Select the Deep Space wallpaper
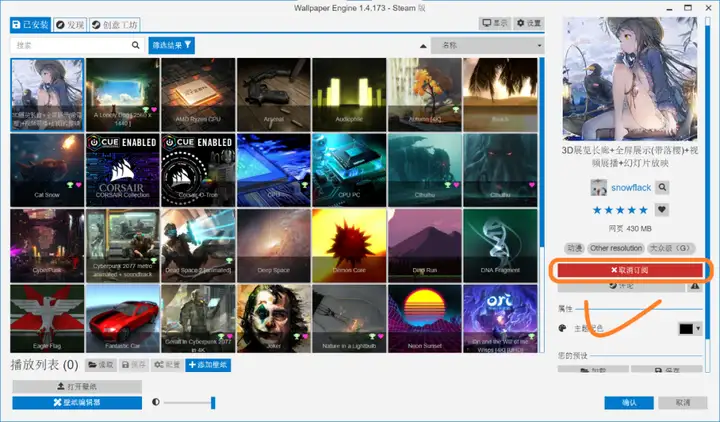 pyautogui.click(x=274, y=245)
